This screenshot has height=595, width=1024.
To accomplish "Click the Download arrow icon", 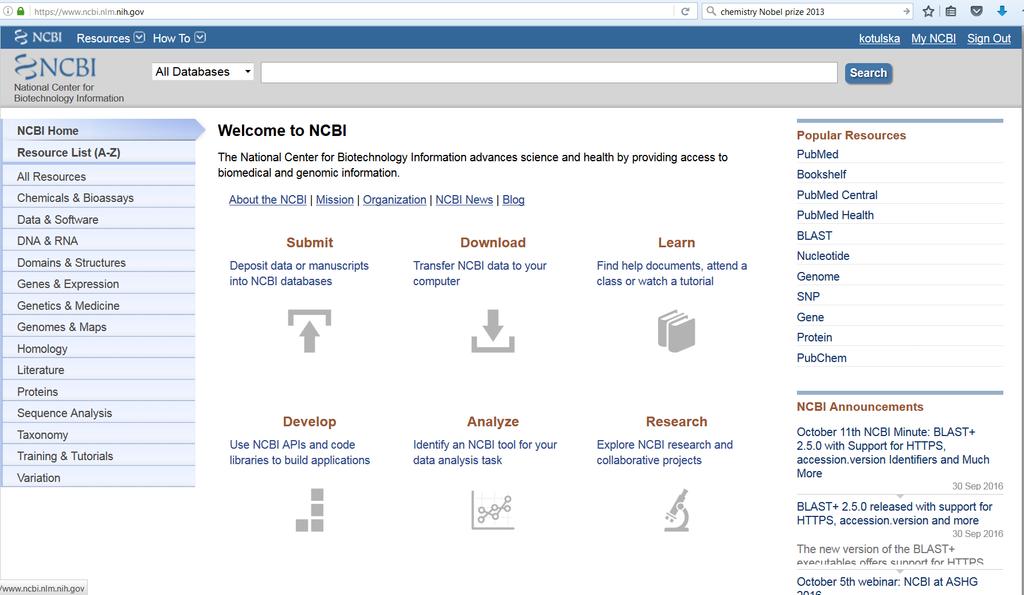I will (x=493, y=331).
